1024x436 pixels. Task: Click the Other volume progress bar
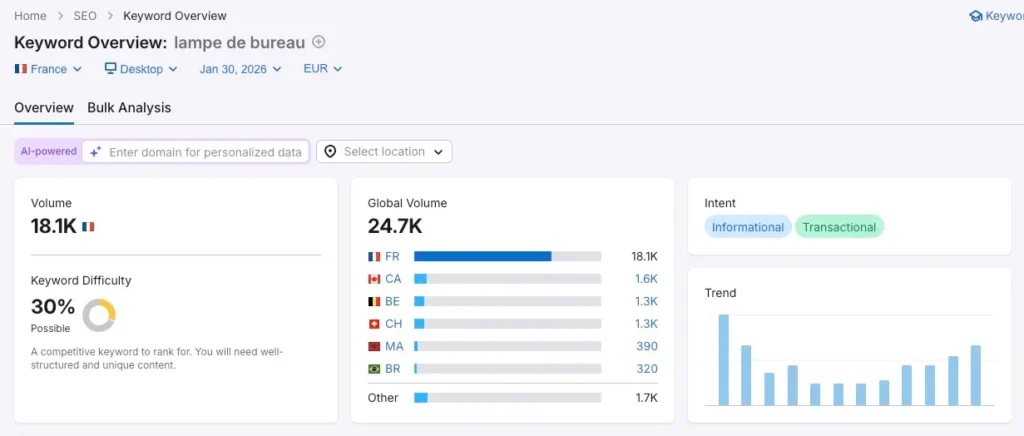(507, 397)
